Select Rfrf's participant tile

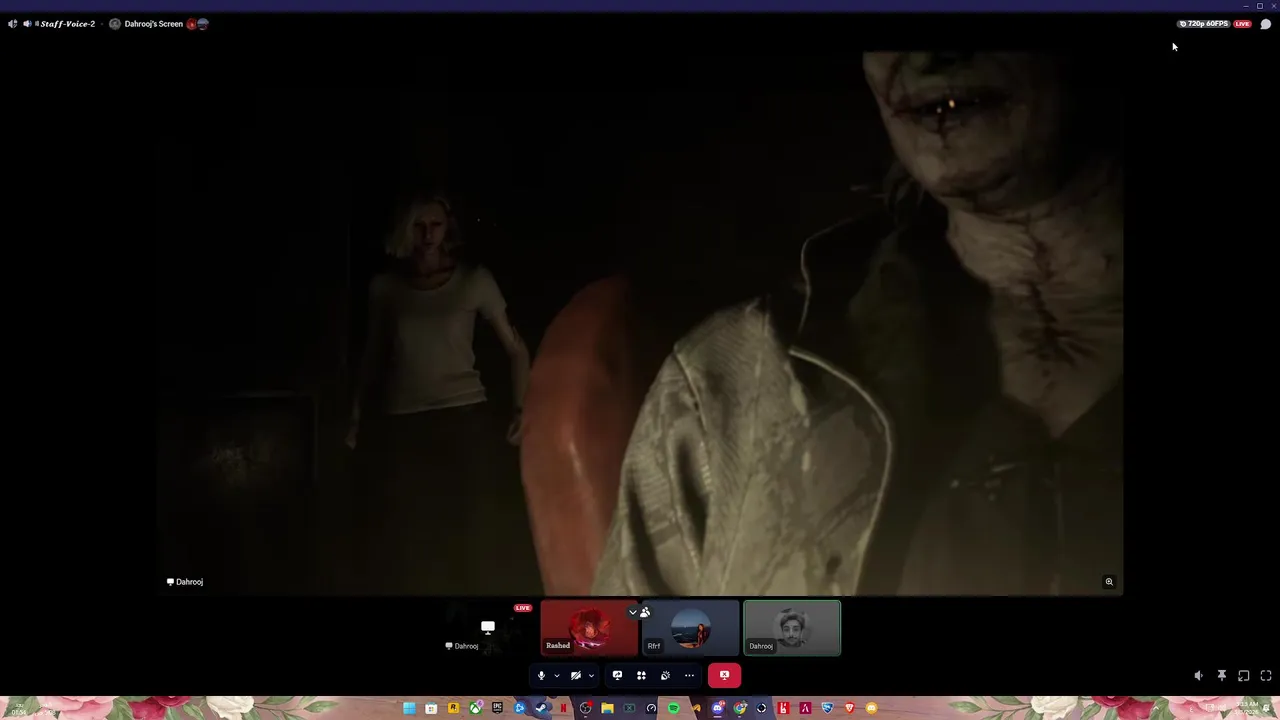click(690, 628)
